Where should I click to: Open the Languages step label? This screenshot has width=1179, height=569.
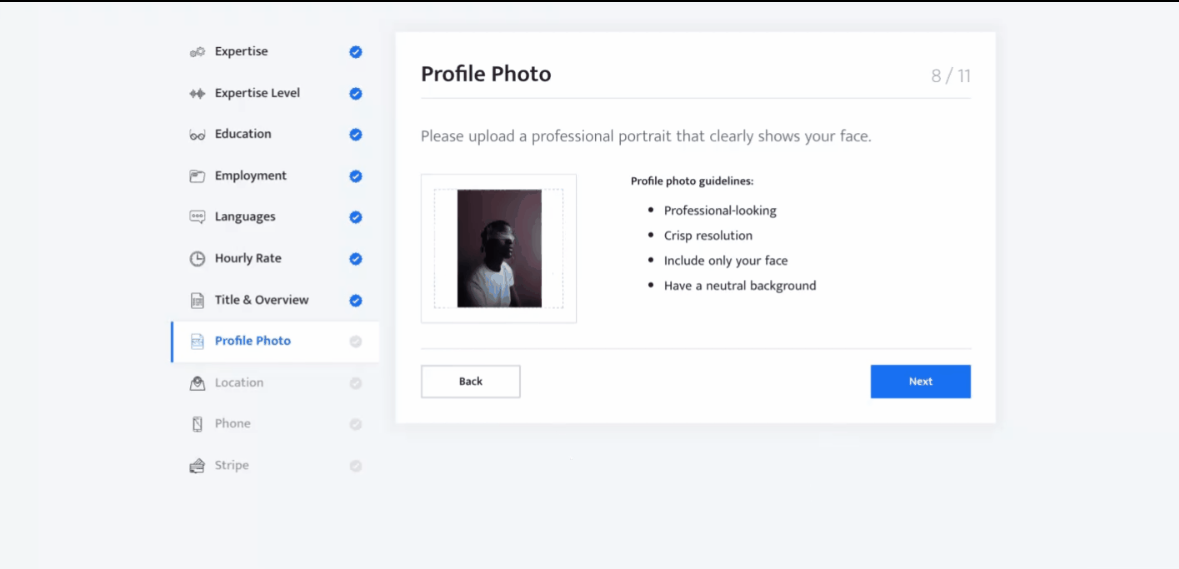(245, 217)
